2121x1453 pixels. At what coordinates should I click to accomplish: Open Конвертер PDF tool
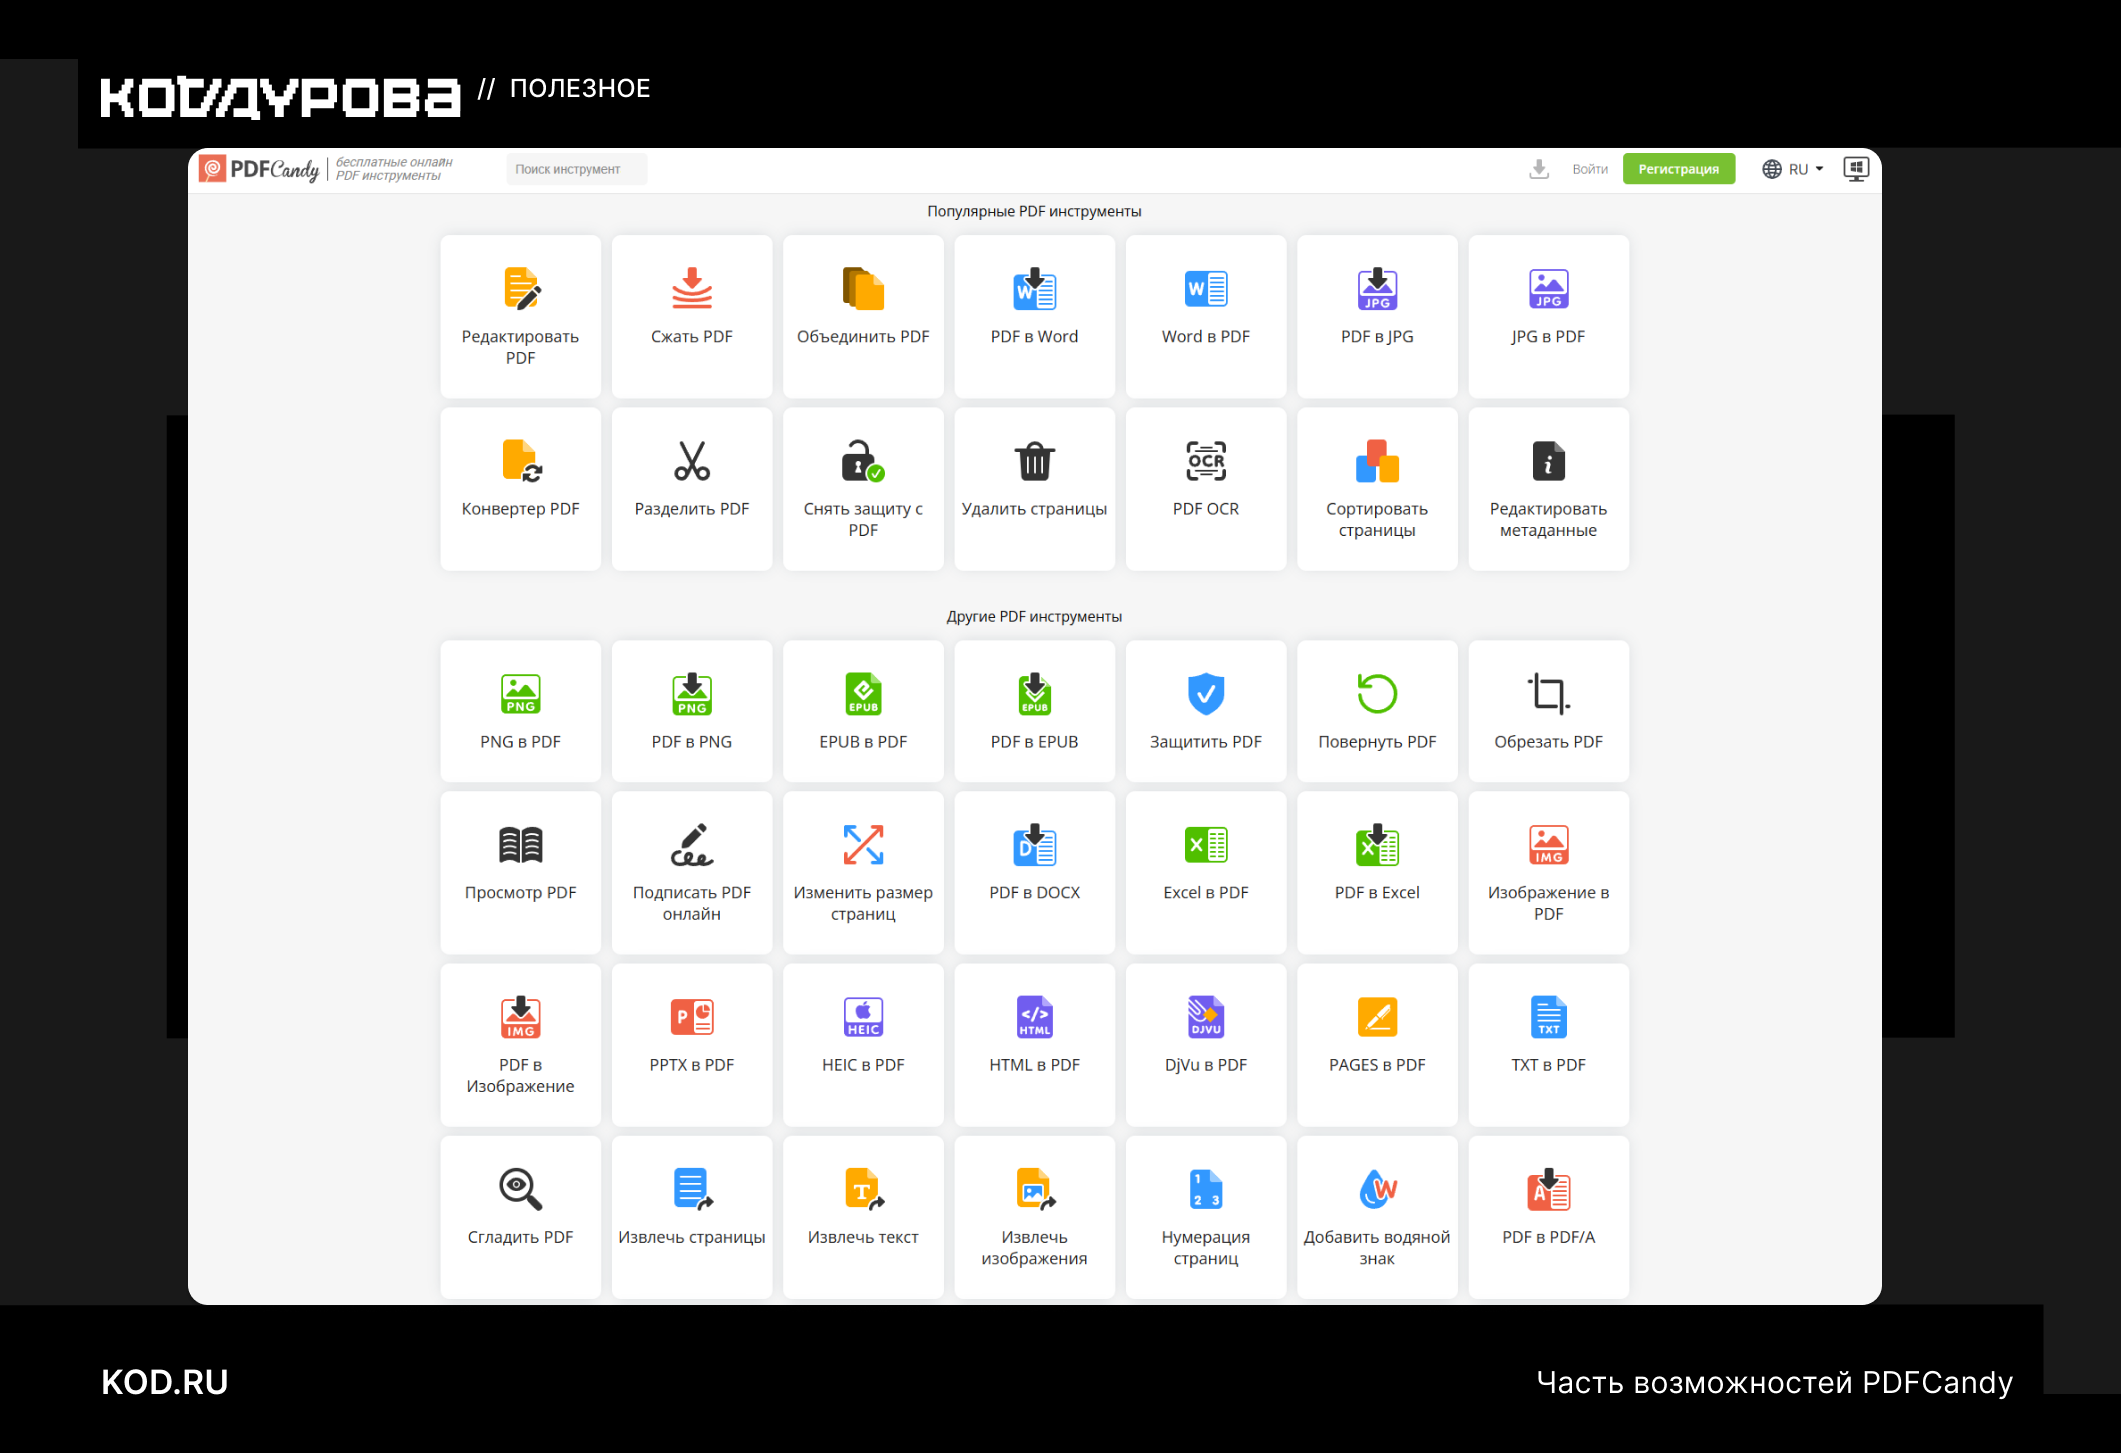click(520, 488)
